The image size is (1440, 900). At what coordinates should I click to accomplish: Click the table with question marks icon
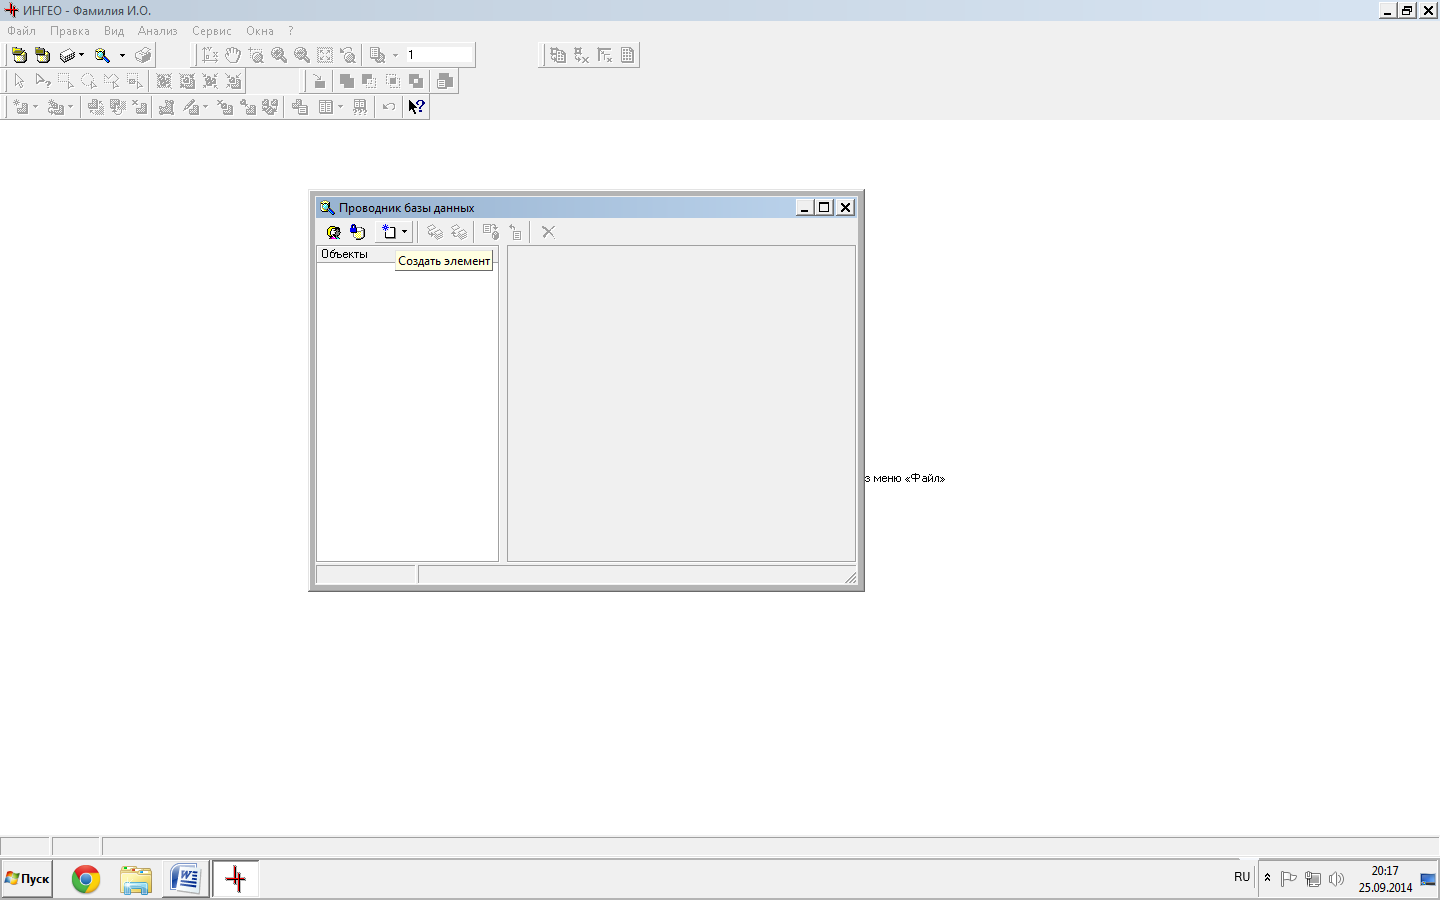(360, 107)
